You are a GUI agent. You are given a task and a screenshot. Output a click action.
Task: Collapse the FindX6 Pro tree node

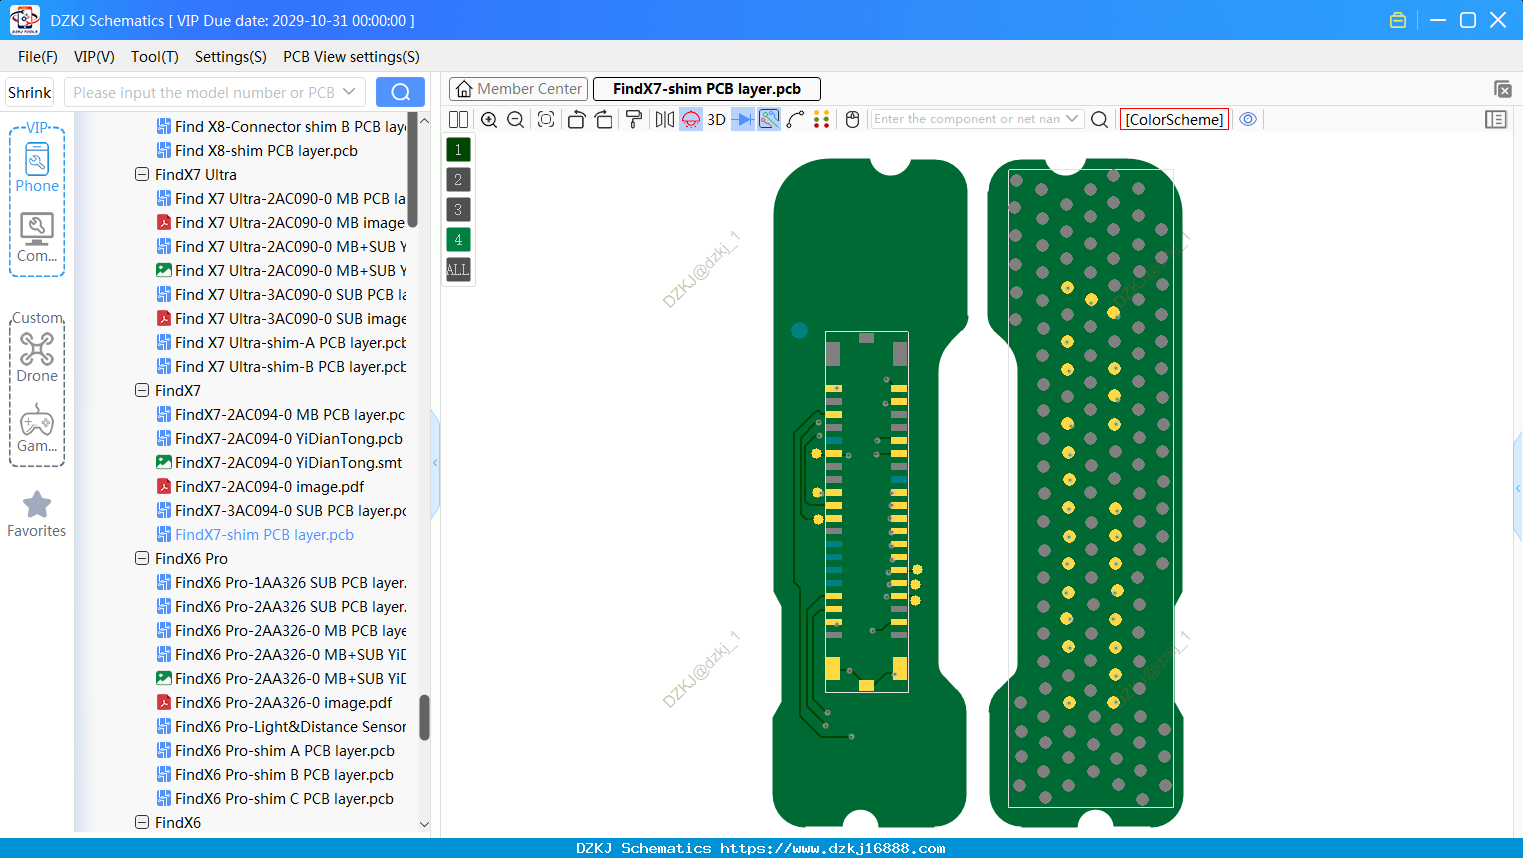142,558
